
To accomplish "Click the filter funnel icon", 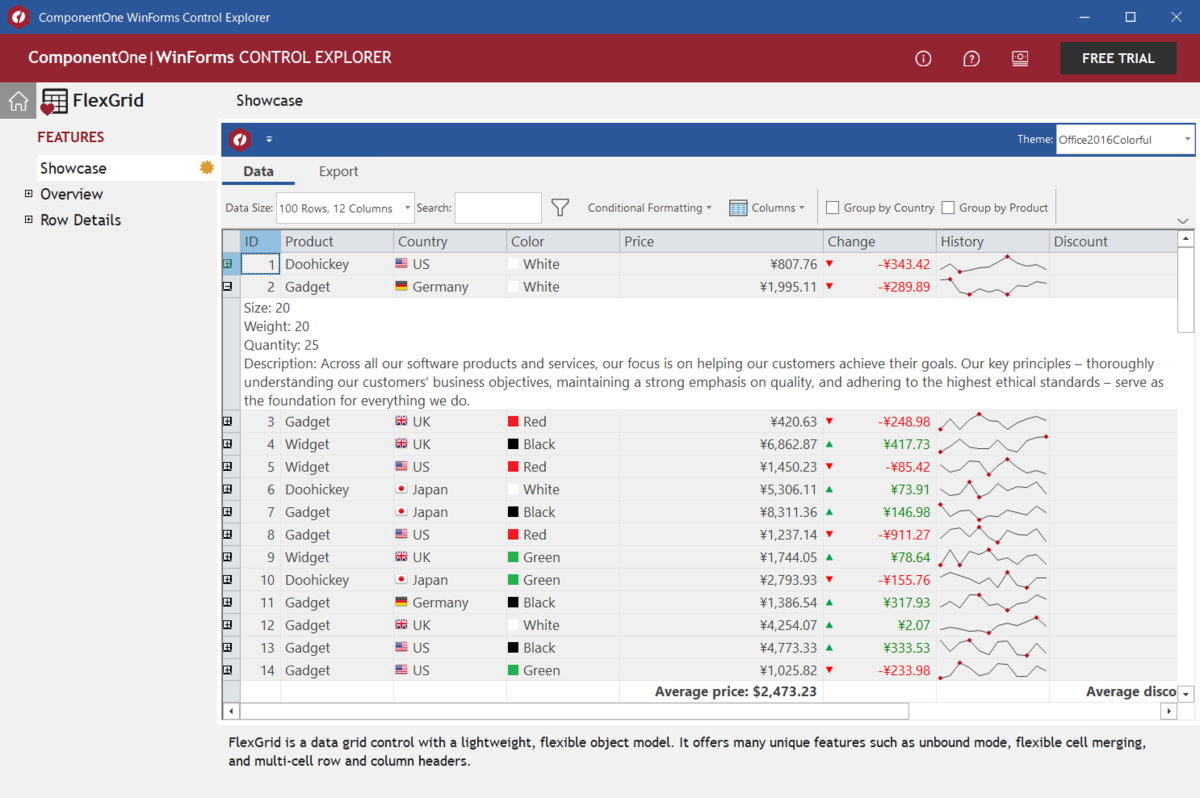I will [x=560, y=208].
